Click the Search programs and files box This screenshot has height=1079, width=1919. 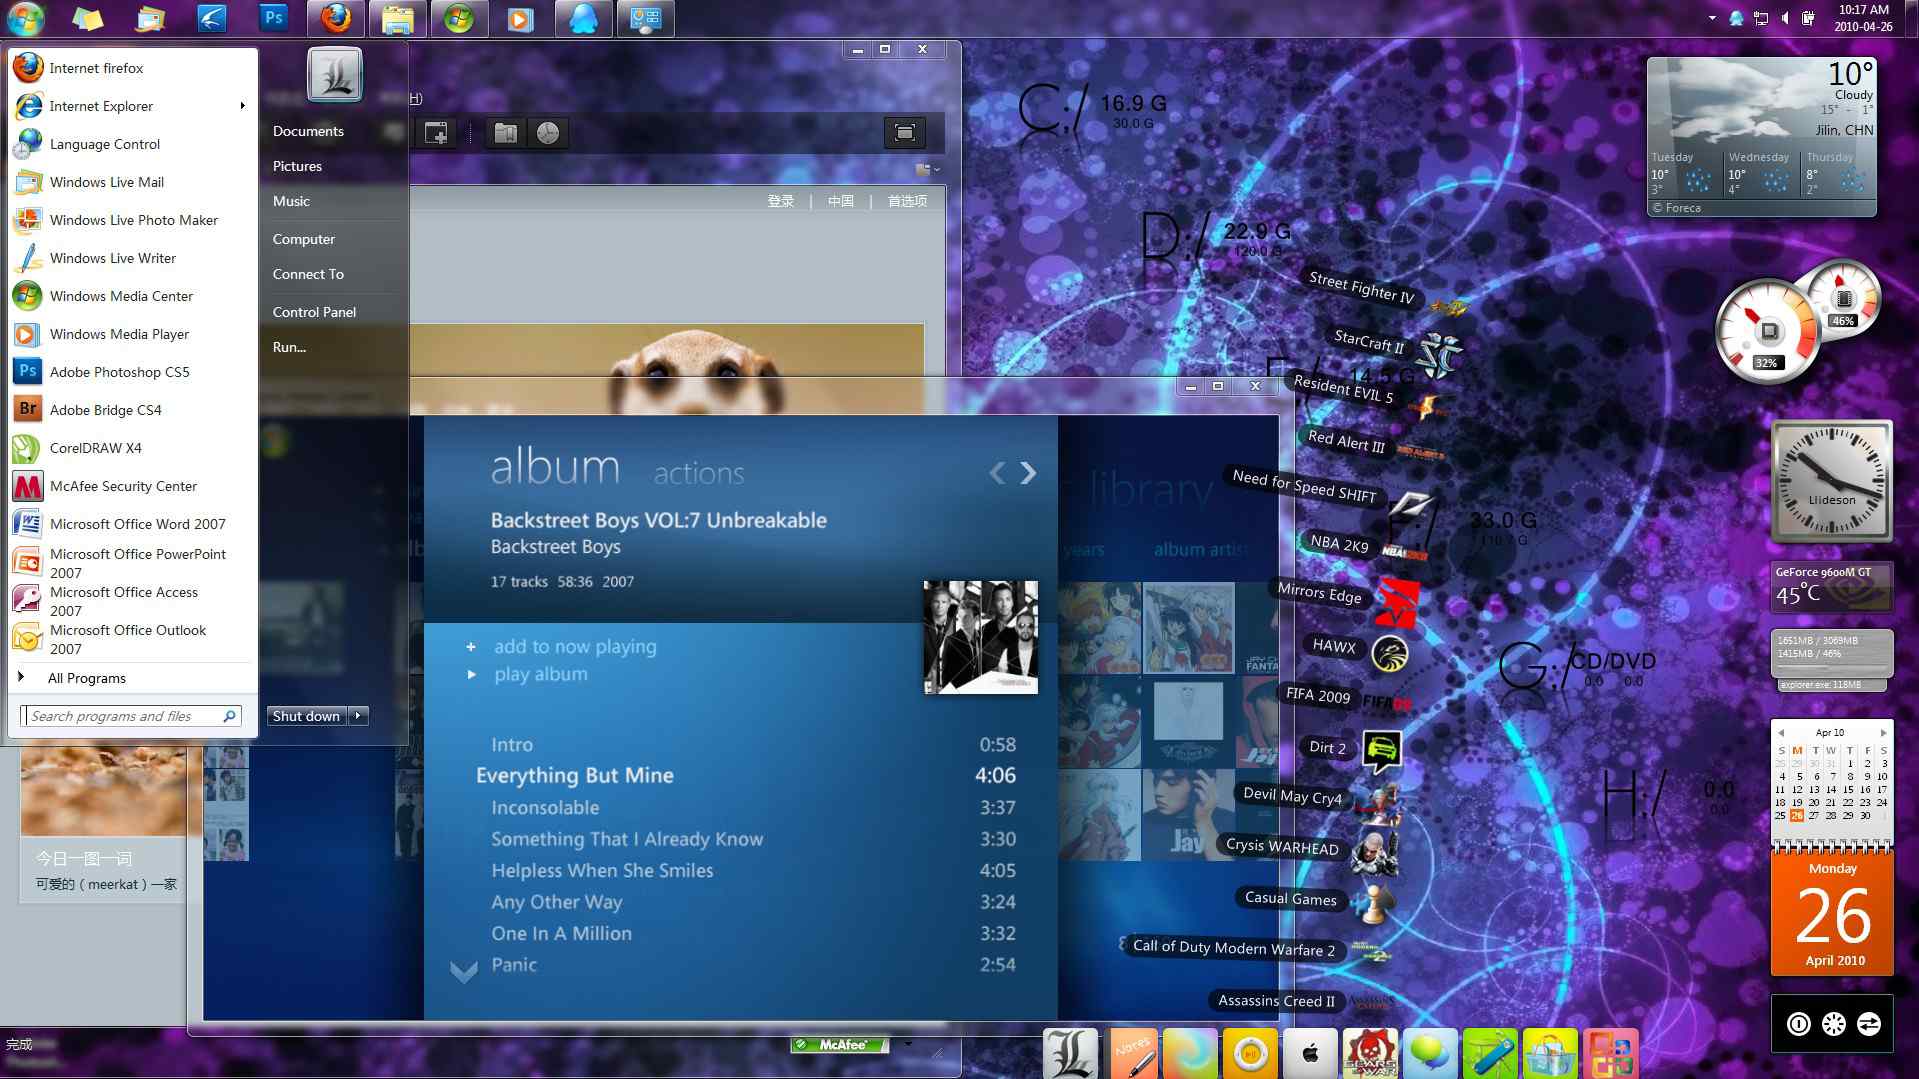pos(131,716)
